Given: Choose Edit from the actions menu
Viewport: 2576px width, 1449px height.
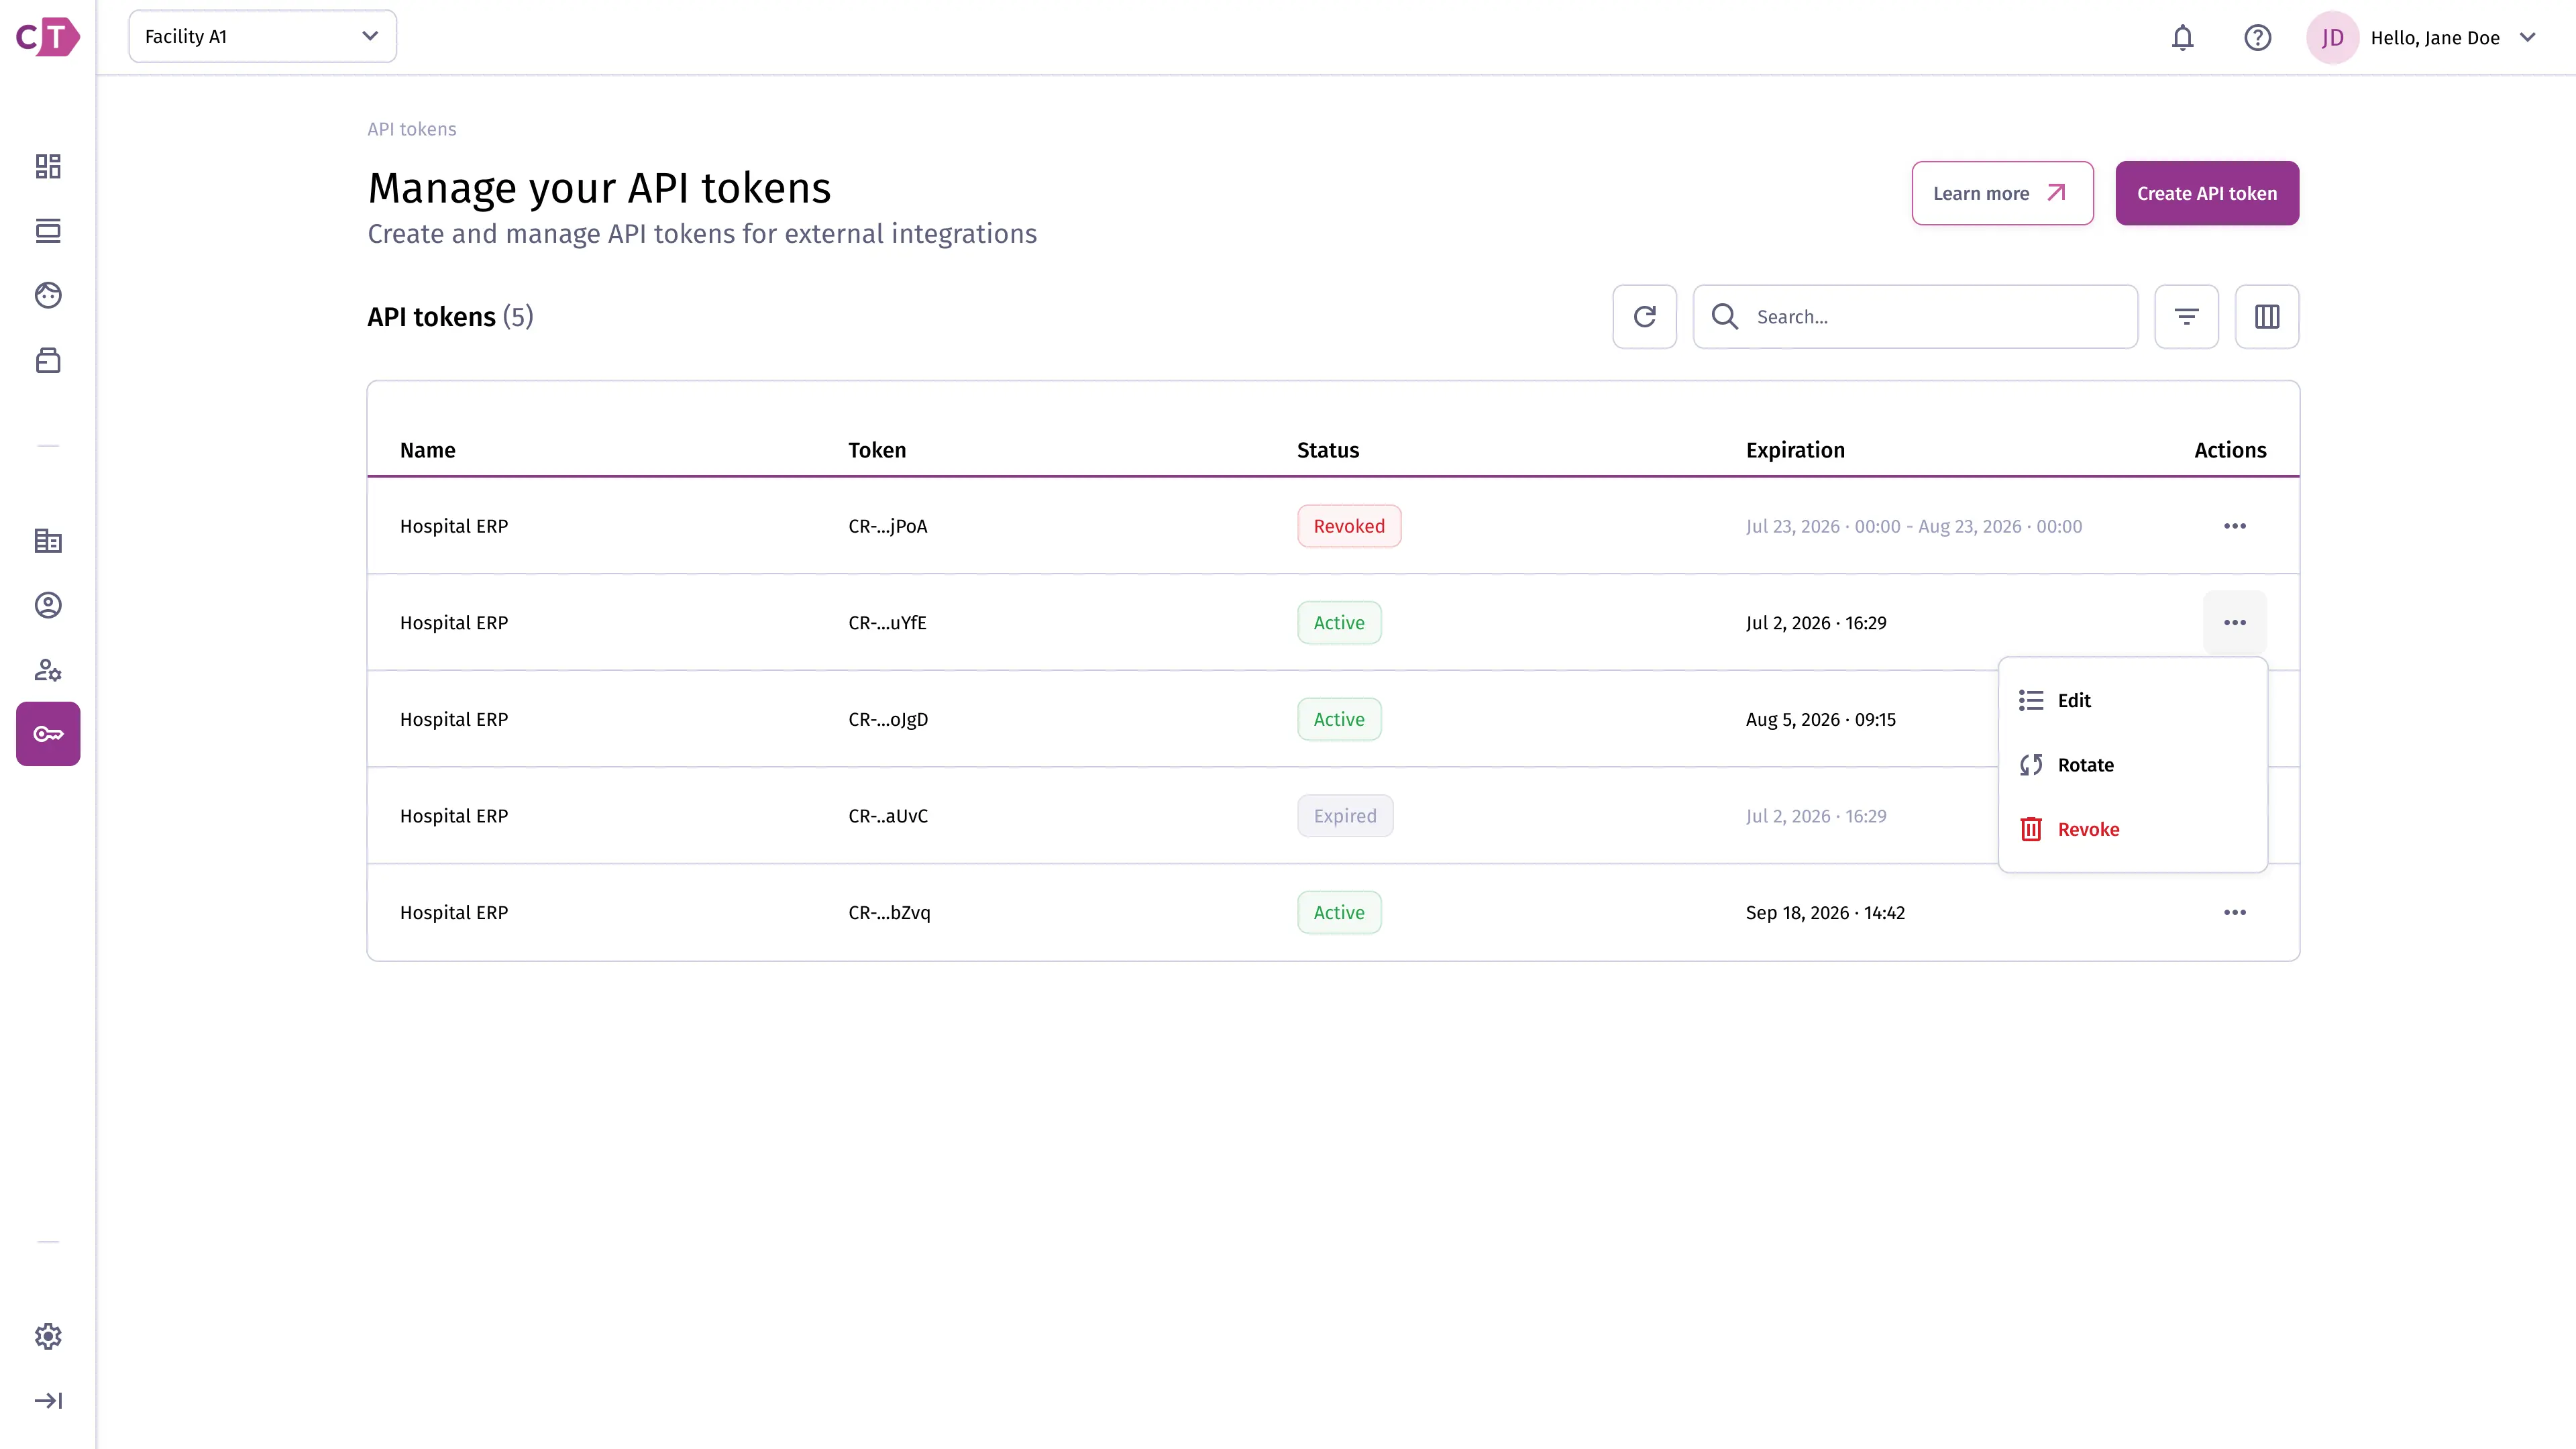Looking at the screenshot, I should click(x=2133, y=701).
